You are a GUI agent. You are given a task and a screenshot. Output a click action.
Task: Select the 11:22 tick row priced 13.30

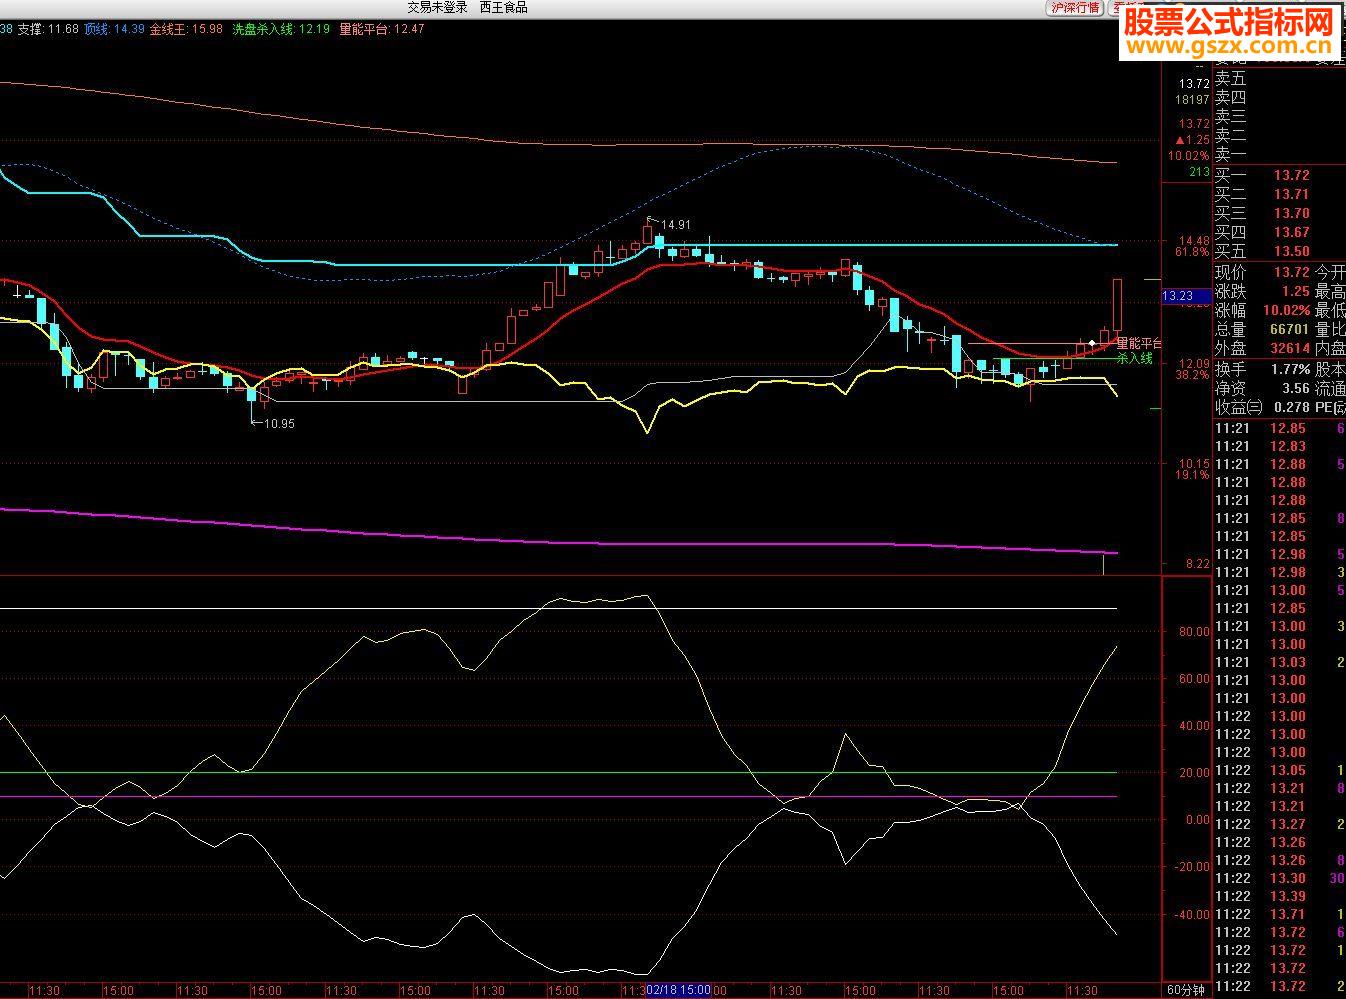1279,878
